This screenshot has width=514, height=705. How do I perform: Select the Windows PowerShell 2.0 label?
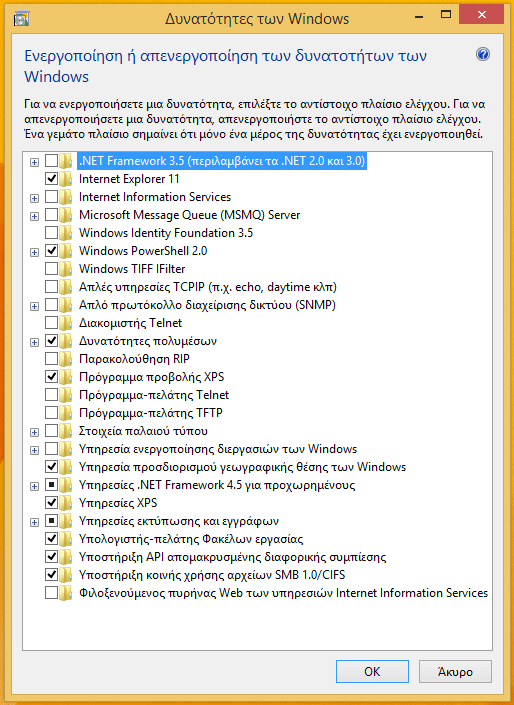click(143, 251)
